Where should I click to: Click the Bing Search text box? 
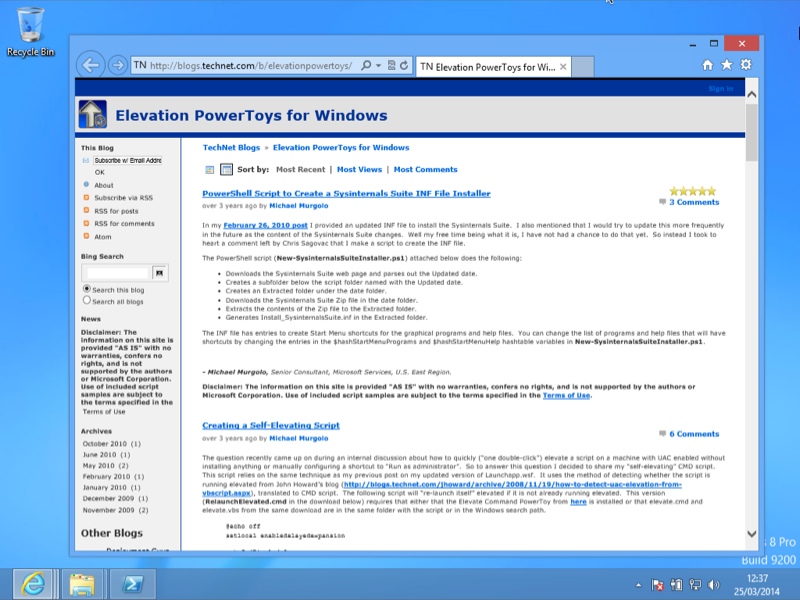118,273
